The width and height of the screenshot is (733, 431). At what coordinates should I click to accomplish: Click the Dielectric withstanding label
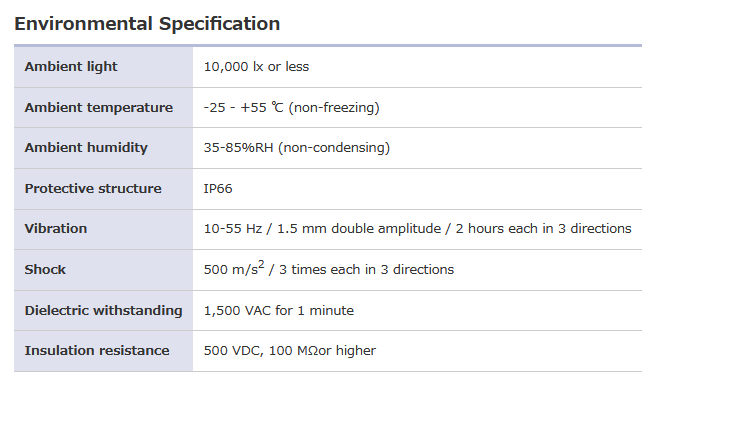click(103, 311)
